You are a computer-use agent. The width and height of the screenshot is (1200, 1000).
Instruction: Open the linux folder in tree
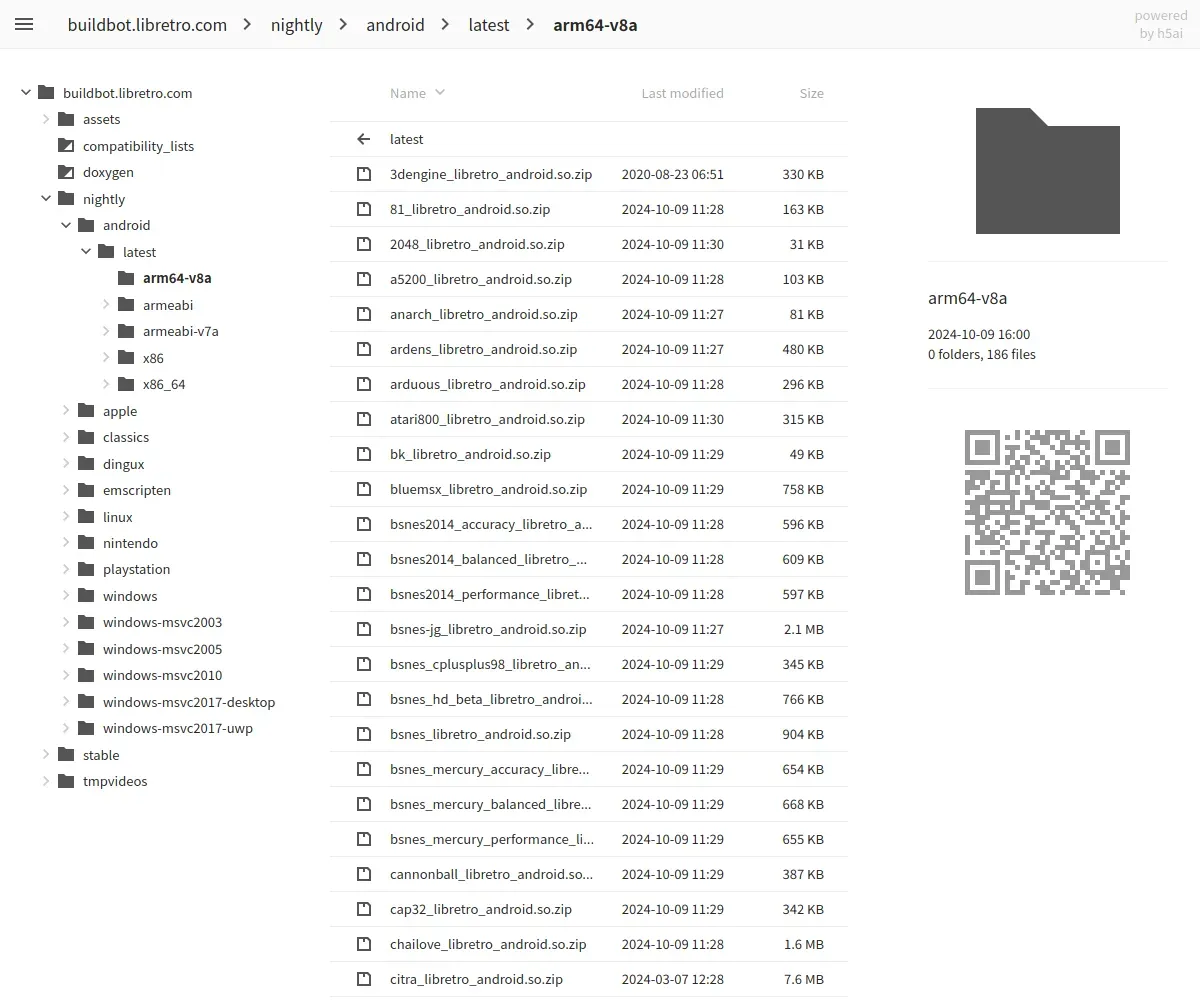click(x=118, y=517)
